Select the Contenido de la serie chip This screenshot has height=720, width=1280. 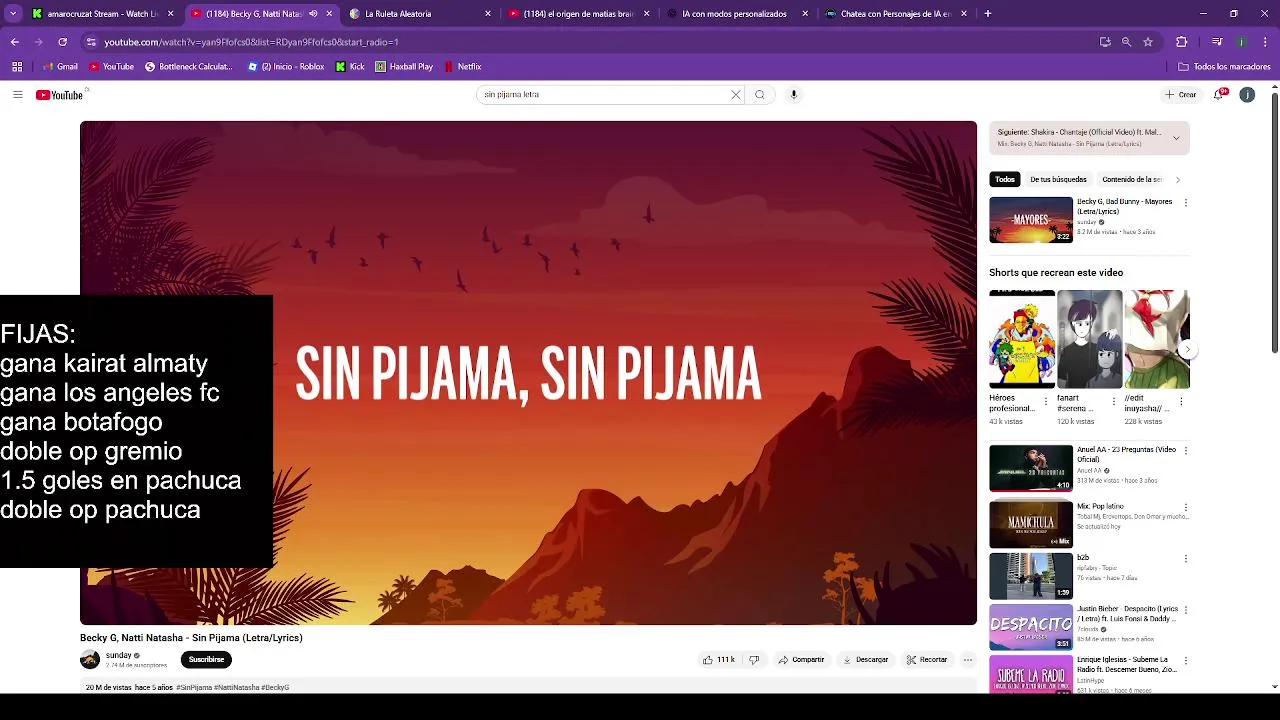click(1132, 180)
